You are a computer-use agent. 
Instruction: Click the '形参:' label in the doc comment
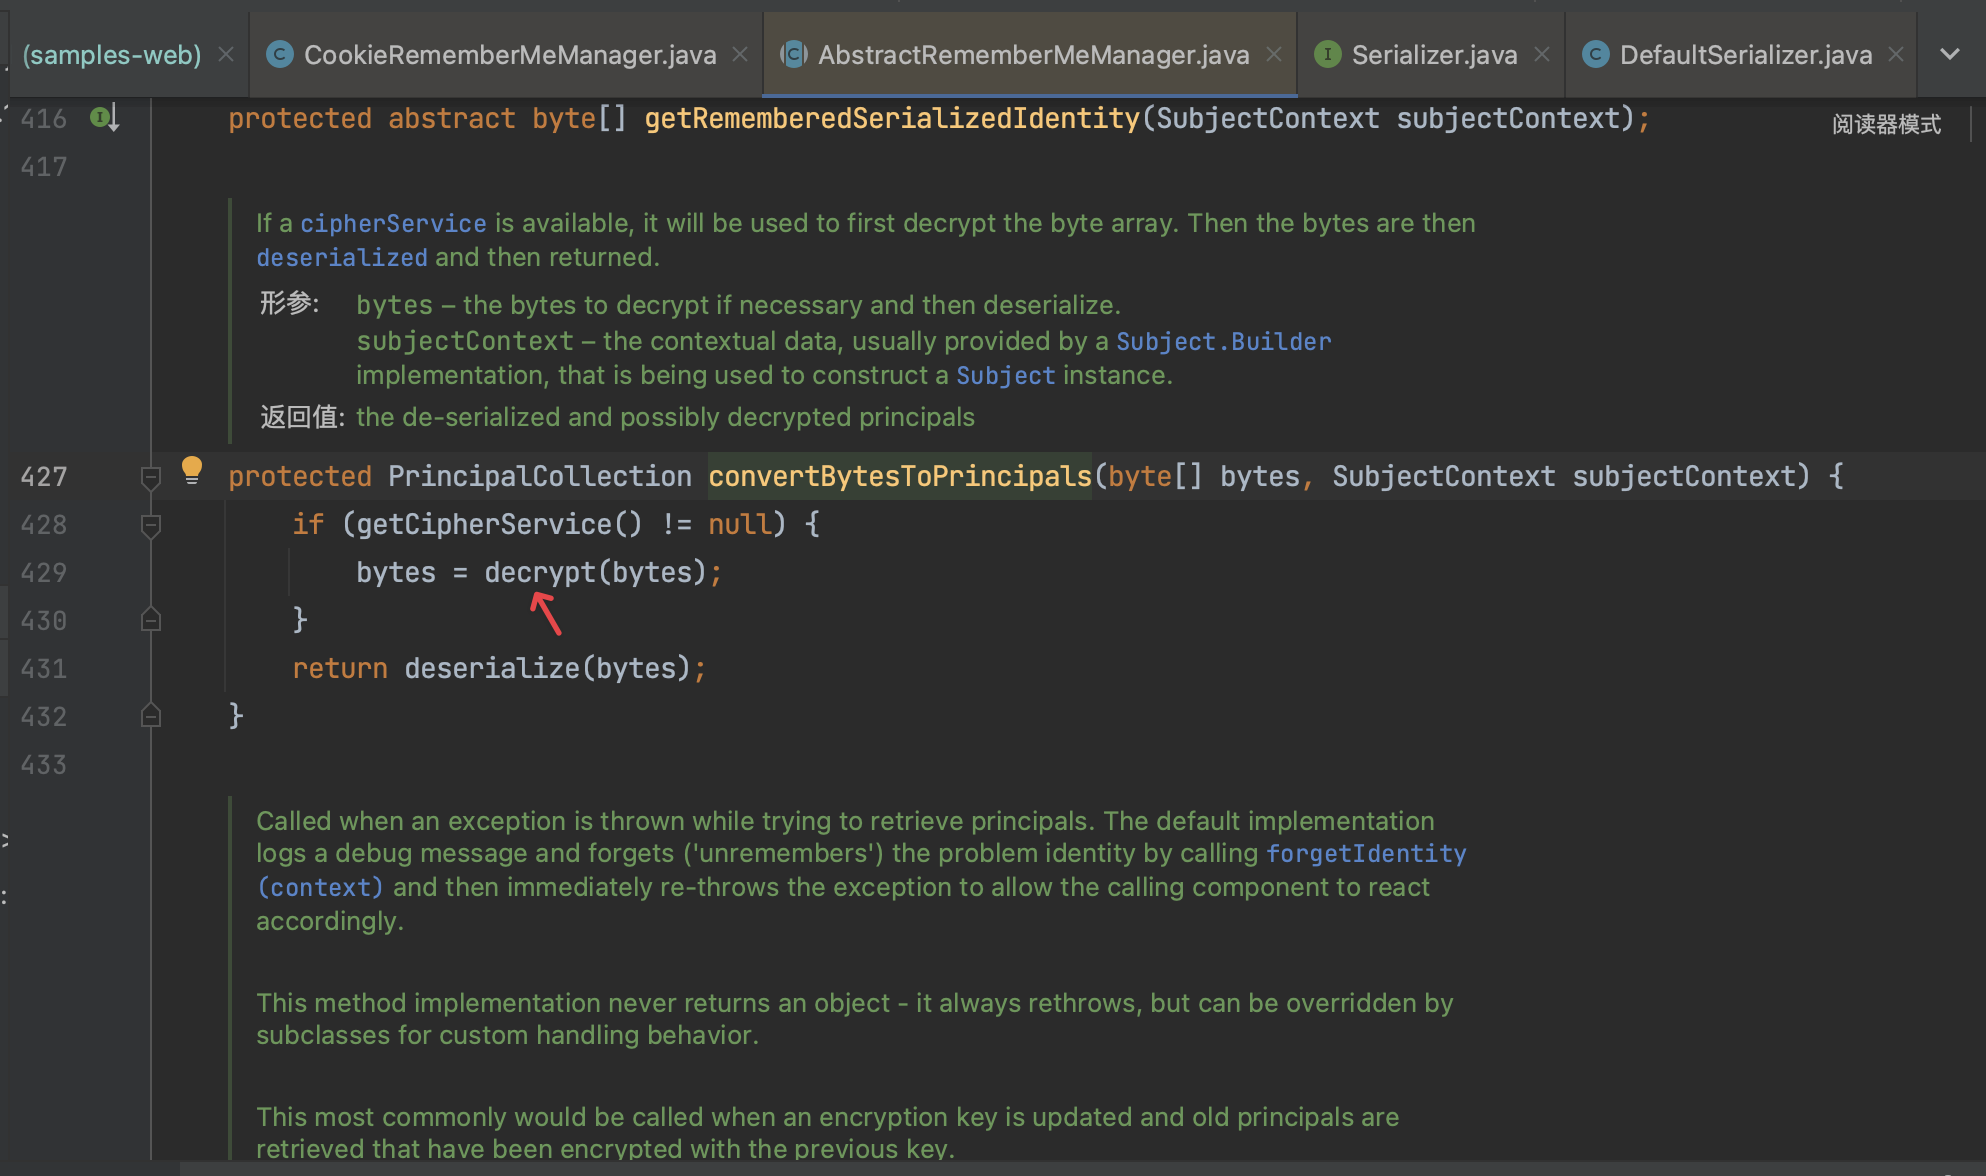point(290,303)
